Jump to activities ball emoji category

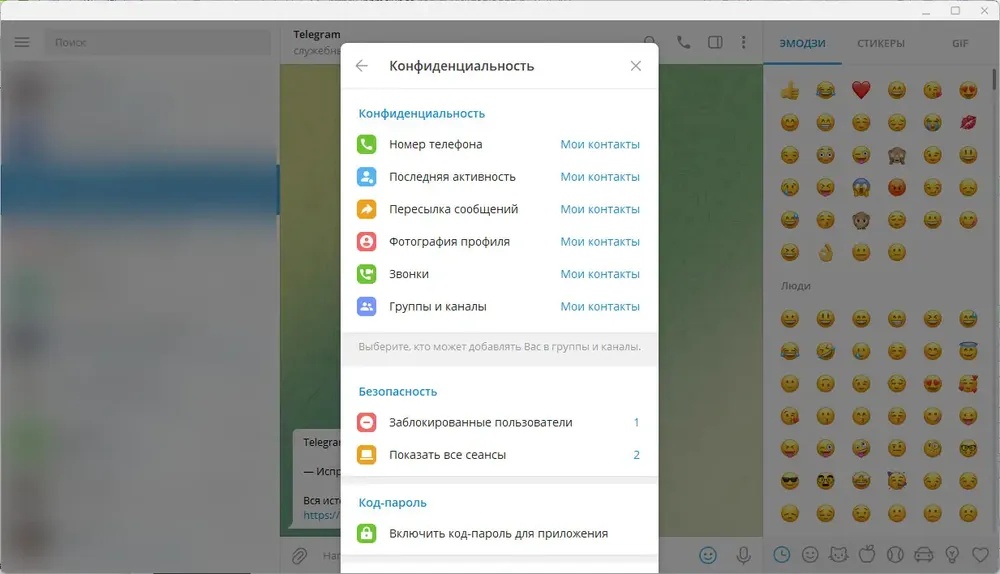point(895,555)
